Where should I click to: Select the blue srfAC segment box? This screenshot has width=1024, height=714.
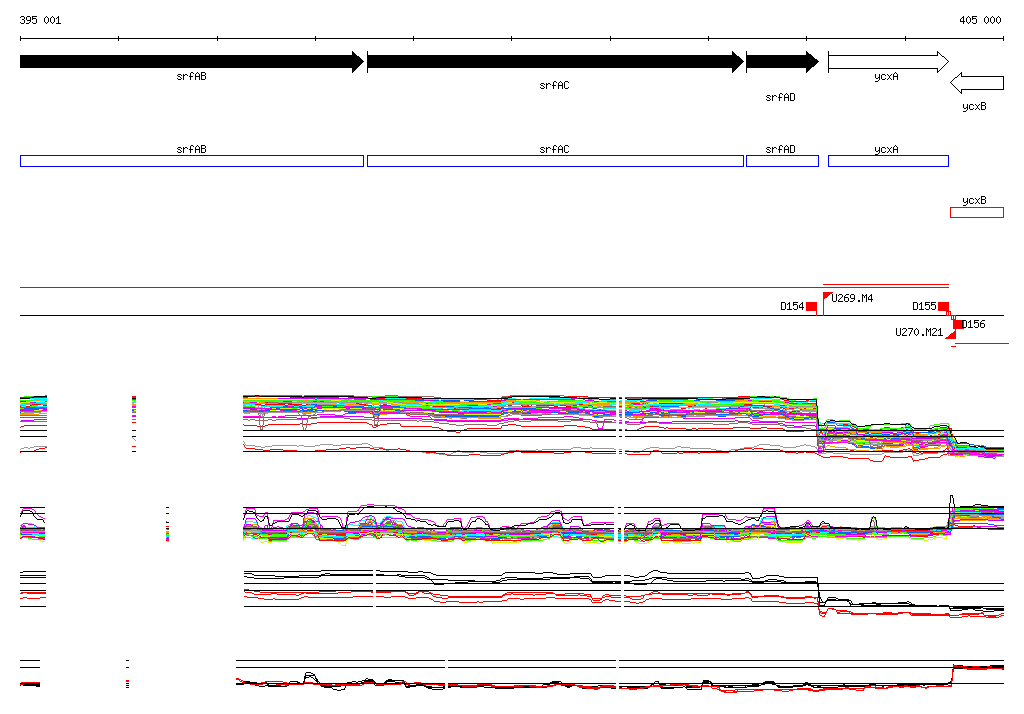556,161
